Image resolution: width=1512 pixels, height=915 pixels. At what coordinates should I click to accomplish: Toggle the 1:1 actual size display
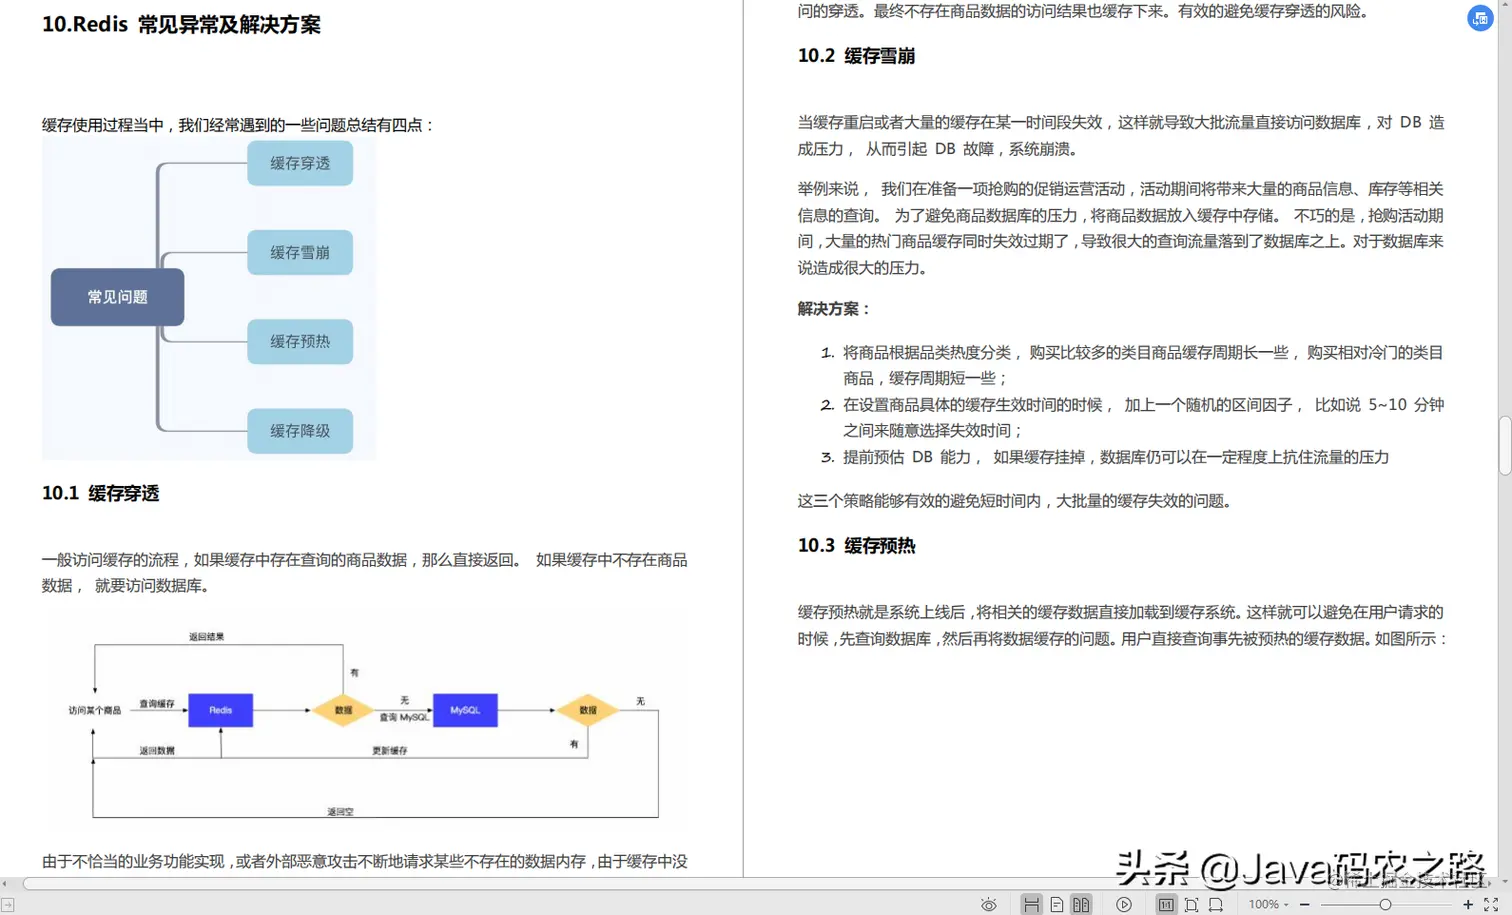(x=1166, y=904)
